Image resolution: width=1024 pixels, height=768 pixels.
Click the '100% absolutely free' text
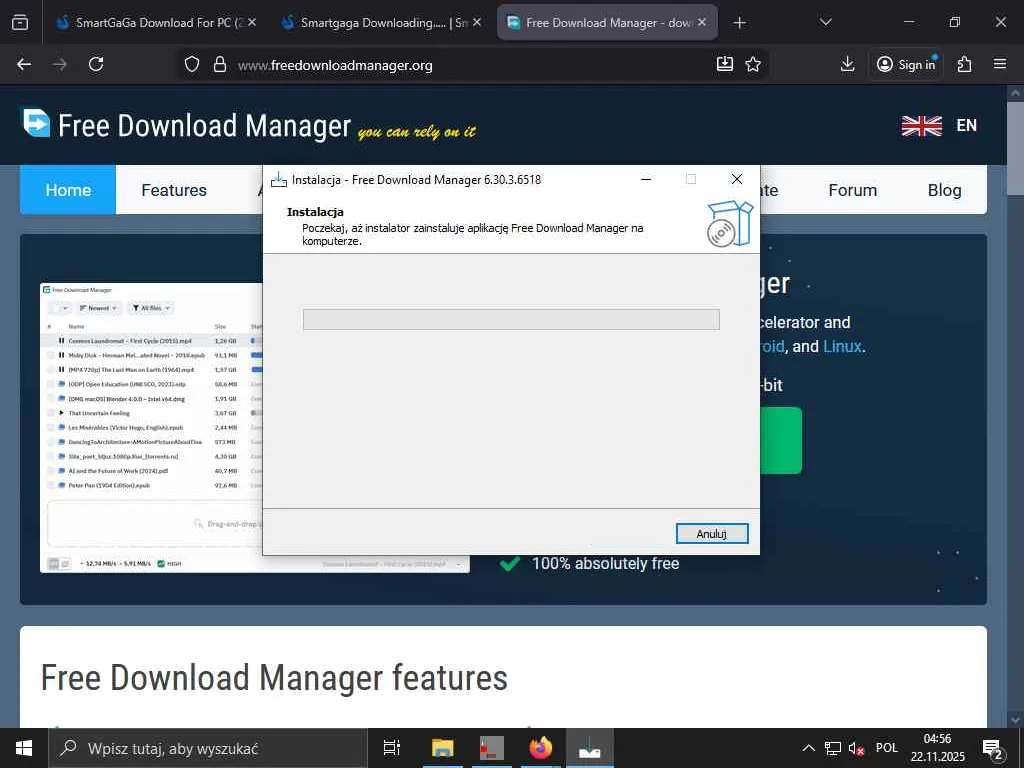605,564
